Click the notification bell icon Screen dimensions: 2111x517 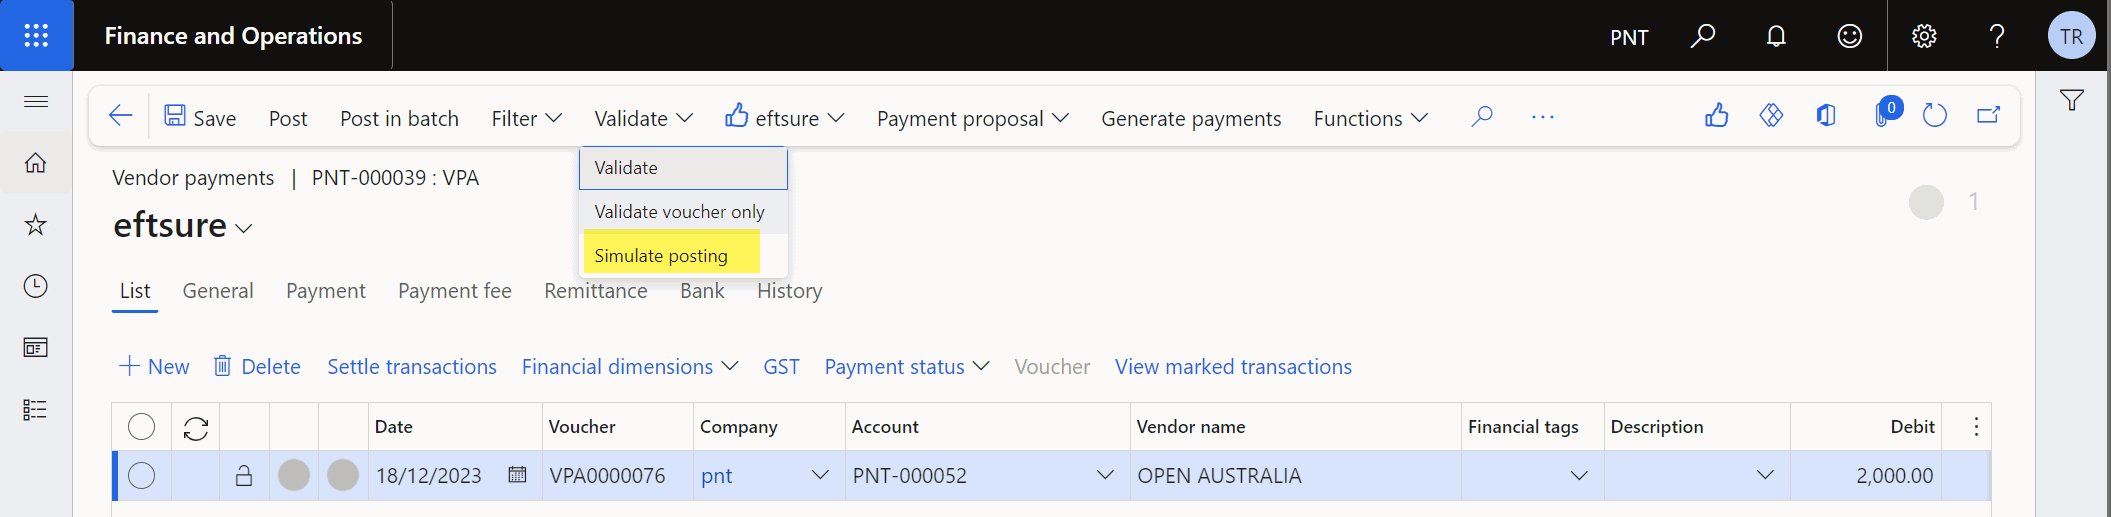pos(1776,36)
